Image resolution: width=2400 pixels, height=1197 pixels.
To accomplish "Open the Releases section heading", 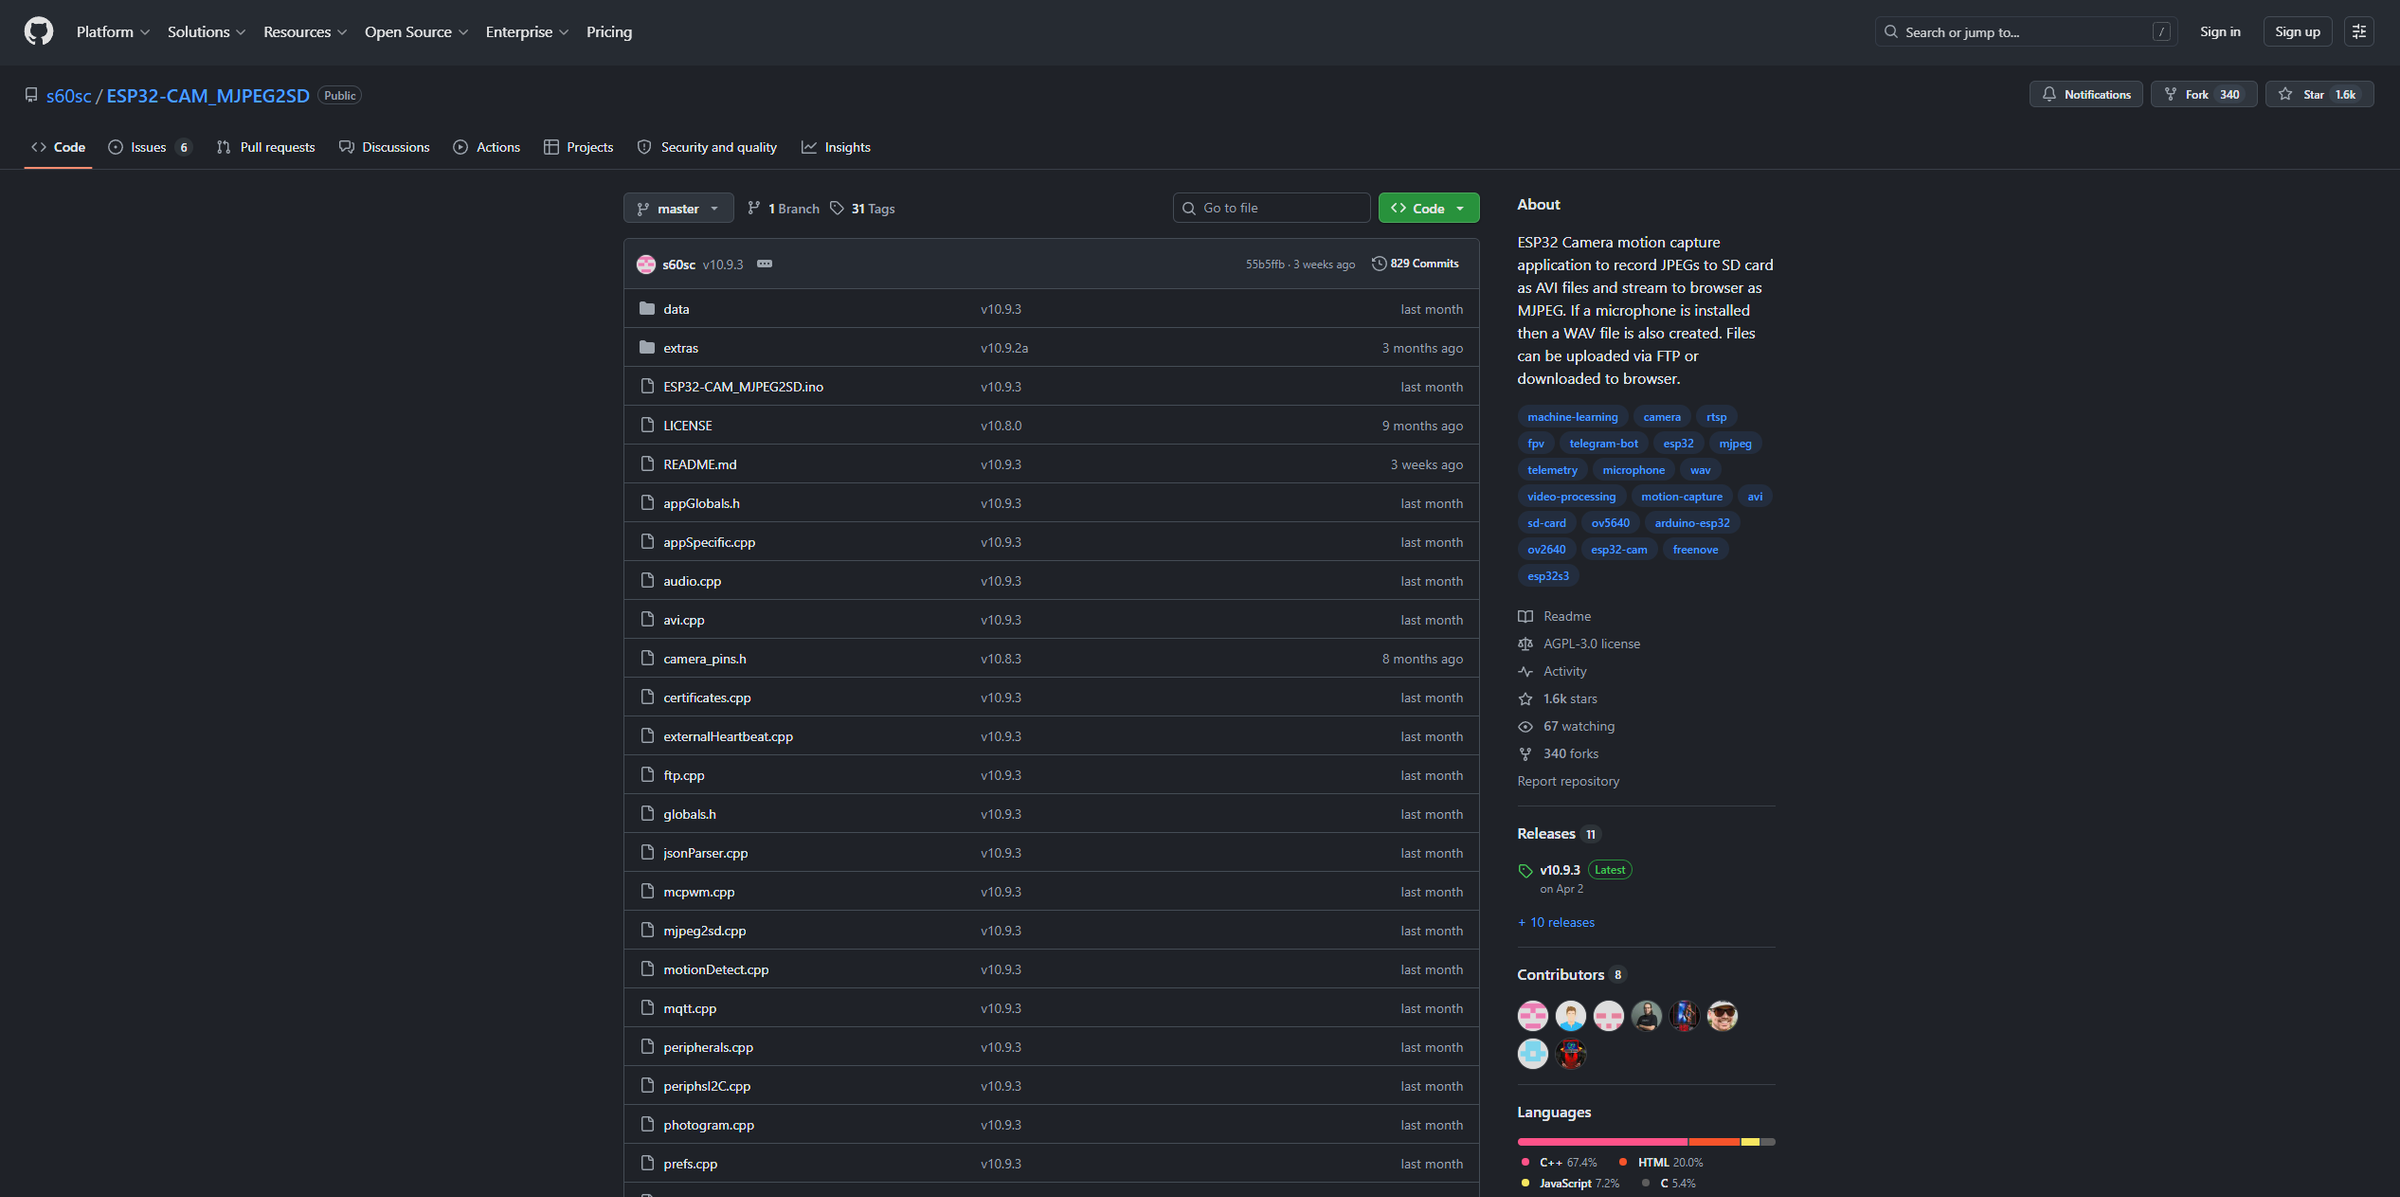I will tap(1546, 834).
